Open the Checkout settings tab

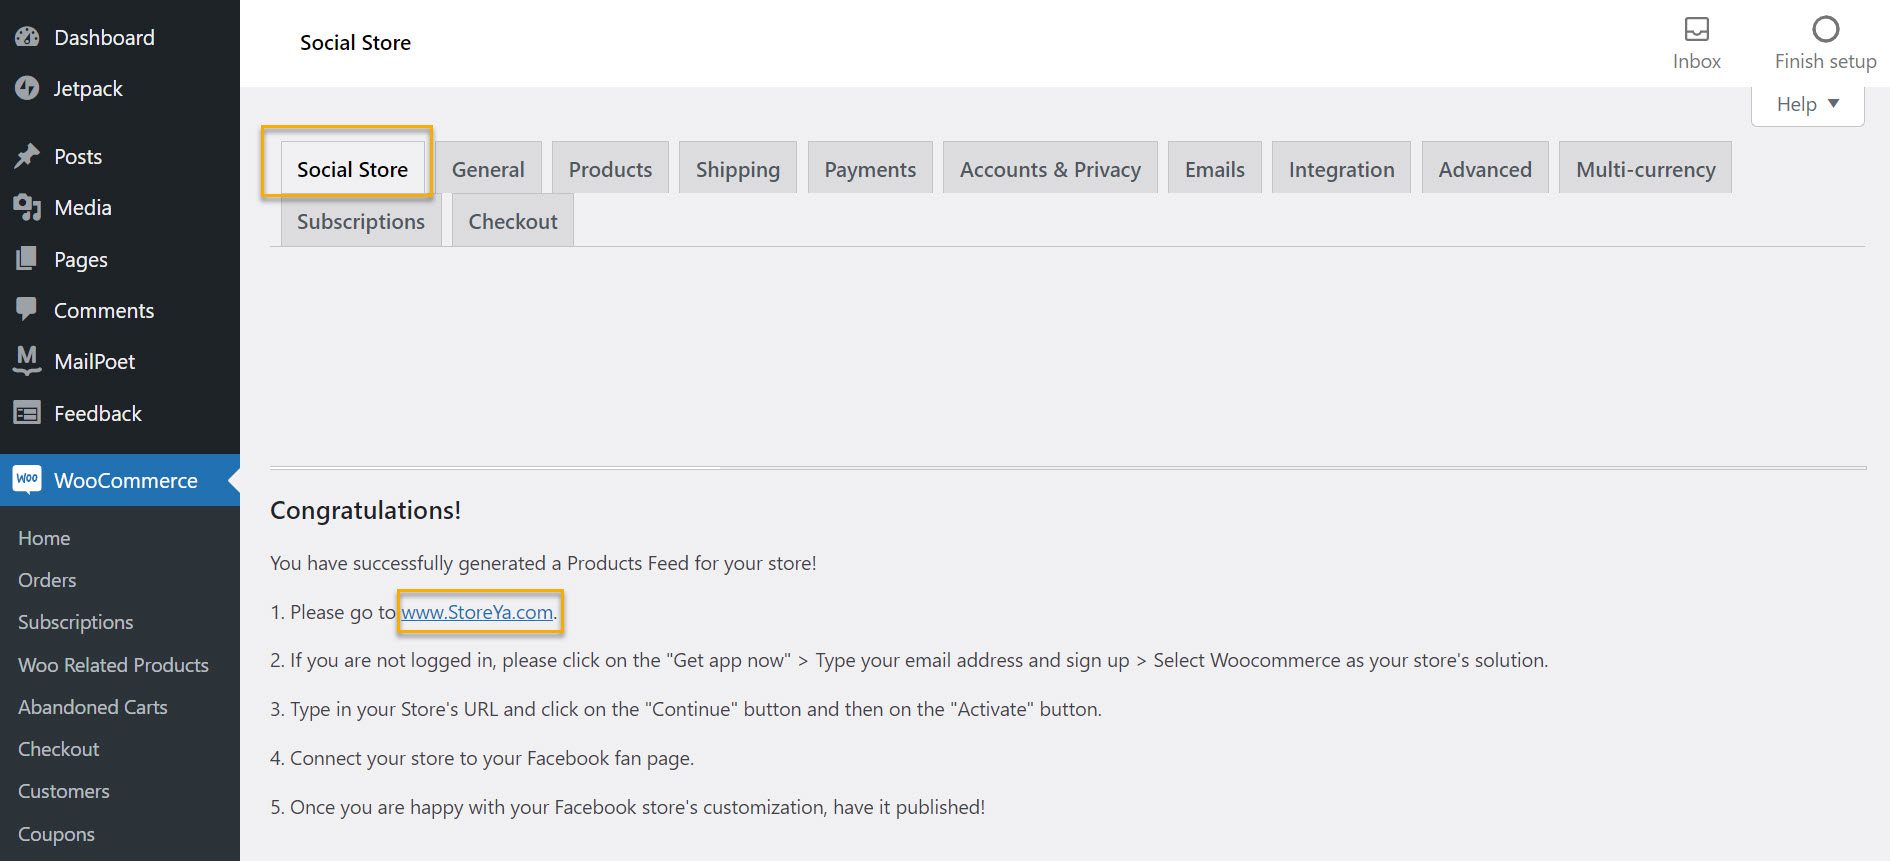pos(513,221)
